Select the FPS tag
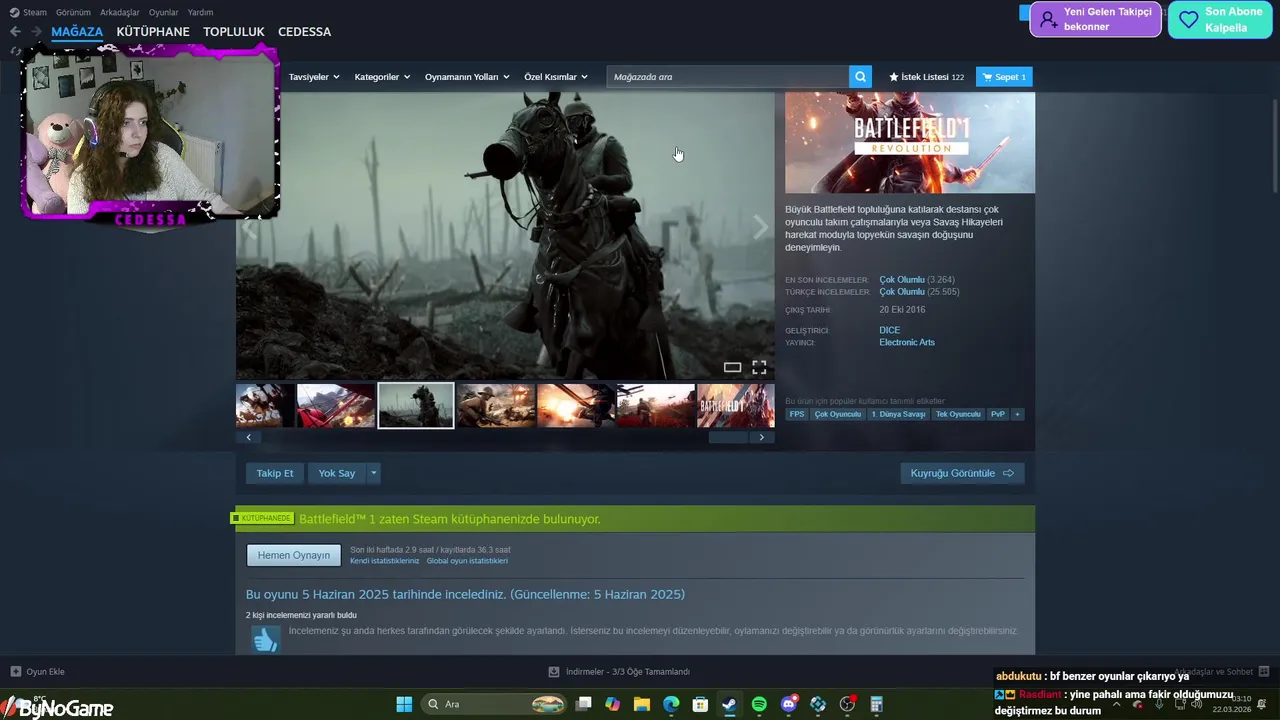The height and width of the screenshot is (720, 1280). click(x=797, y=414)
